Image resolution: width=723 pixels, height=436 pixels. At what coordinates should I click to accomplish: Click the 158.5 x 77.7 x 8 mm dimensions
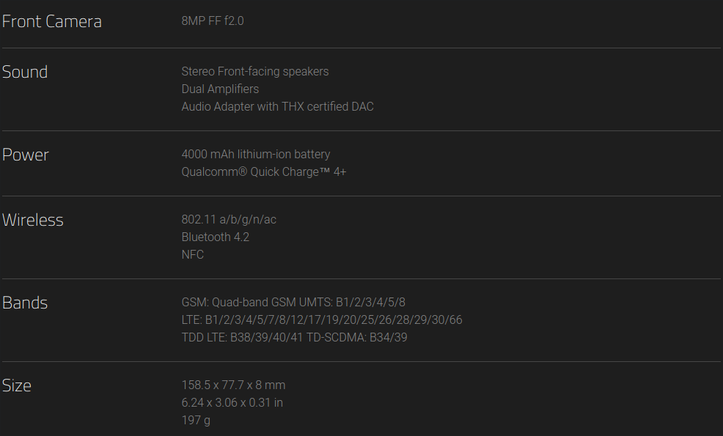pos(233,385)
